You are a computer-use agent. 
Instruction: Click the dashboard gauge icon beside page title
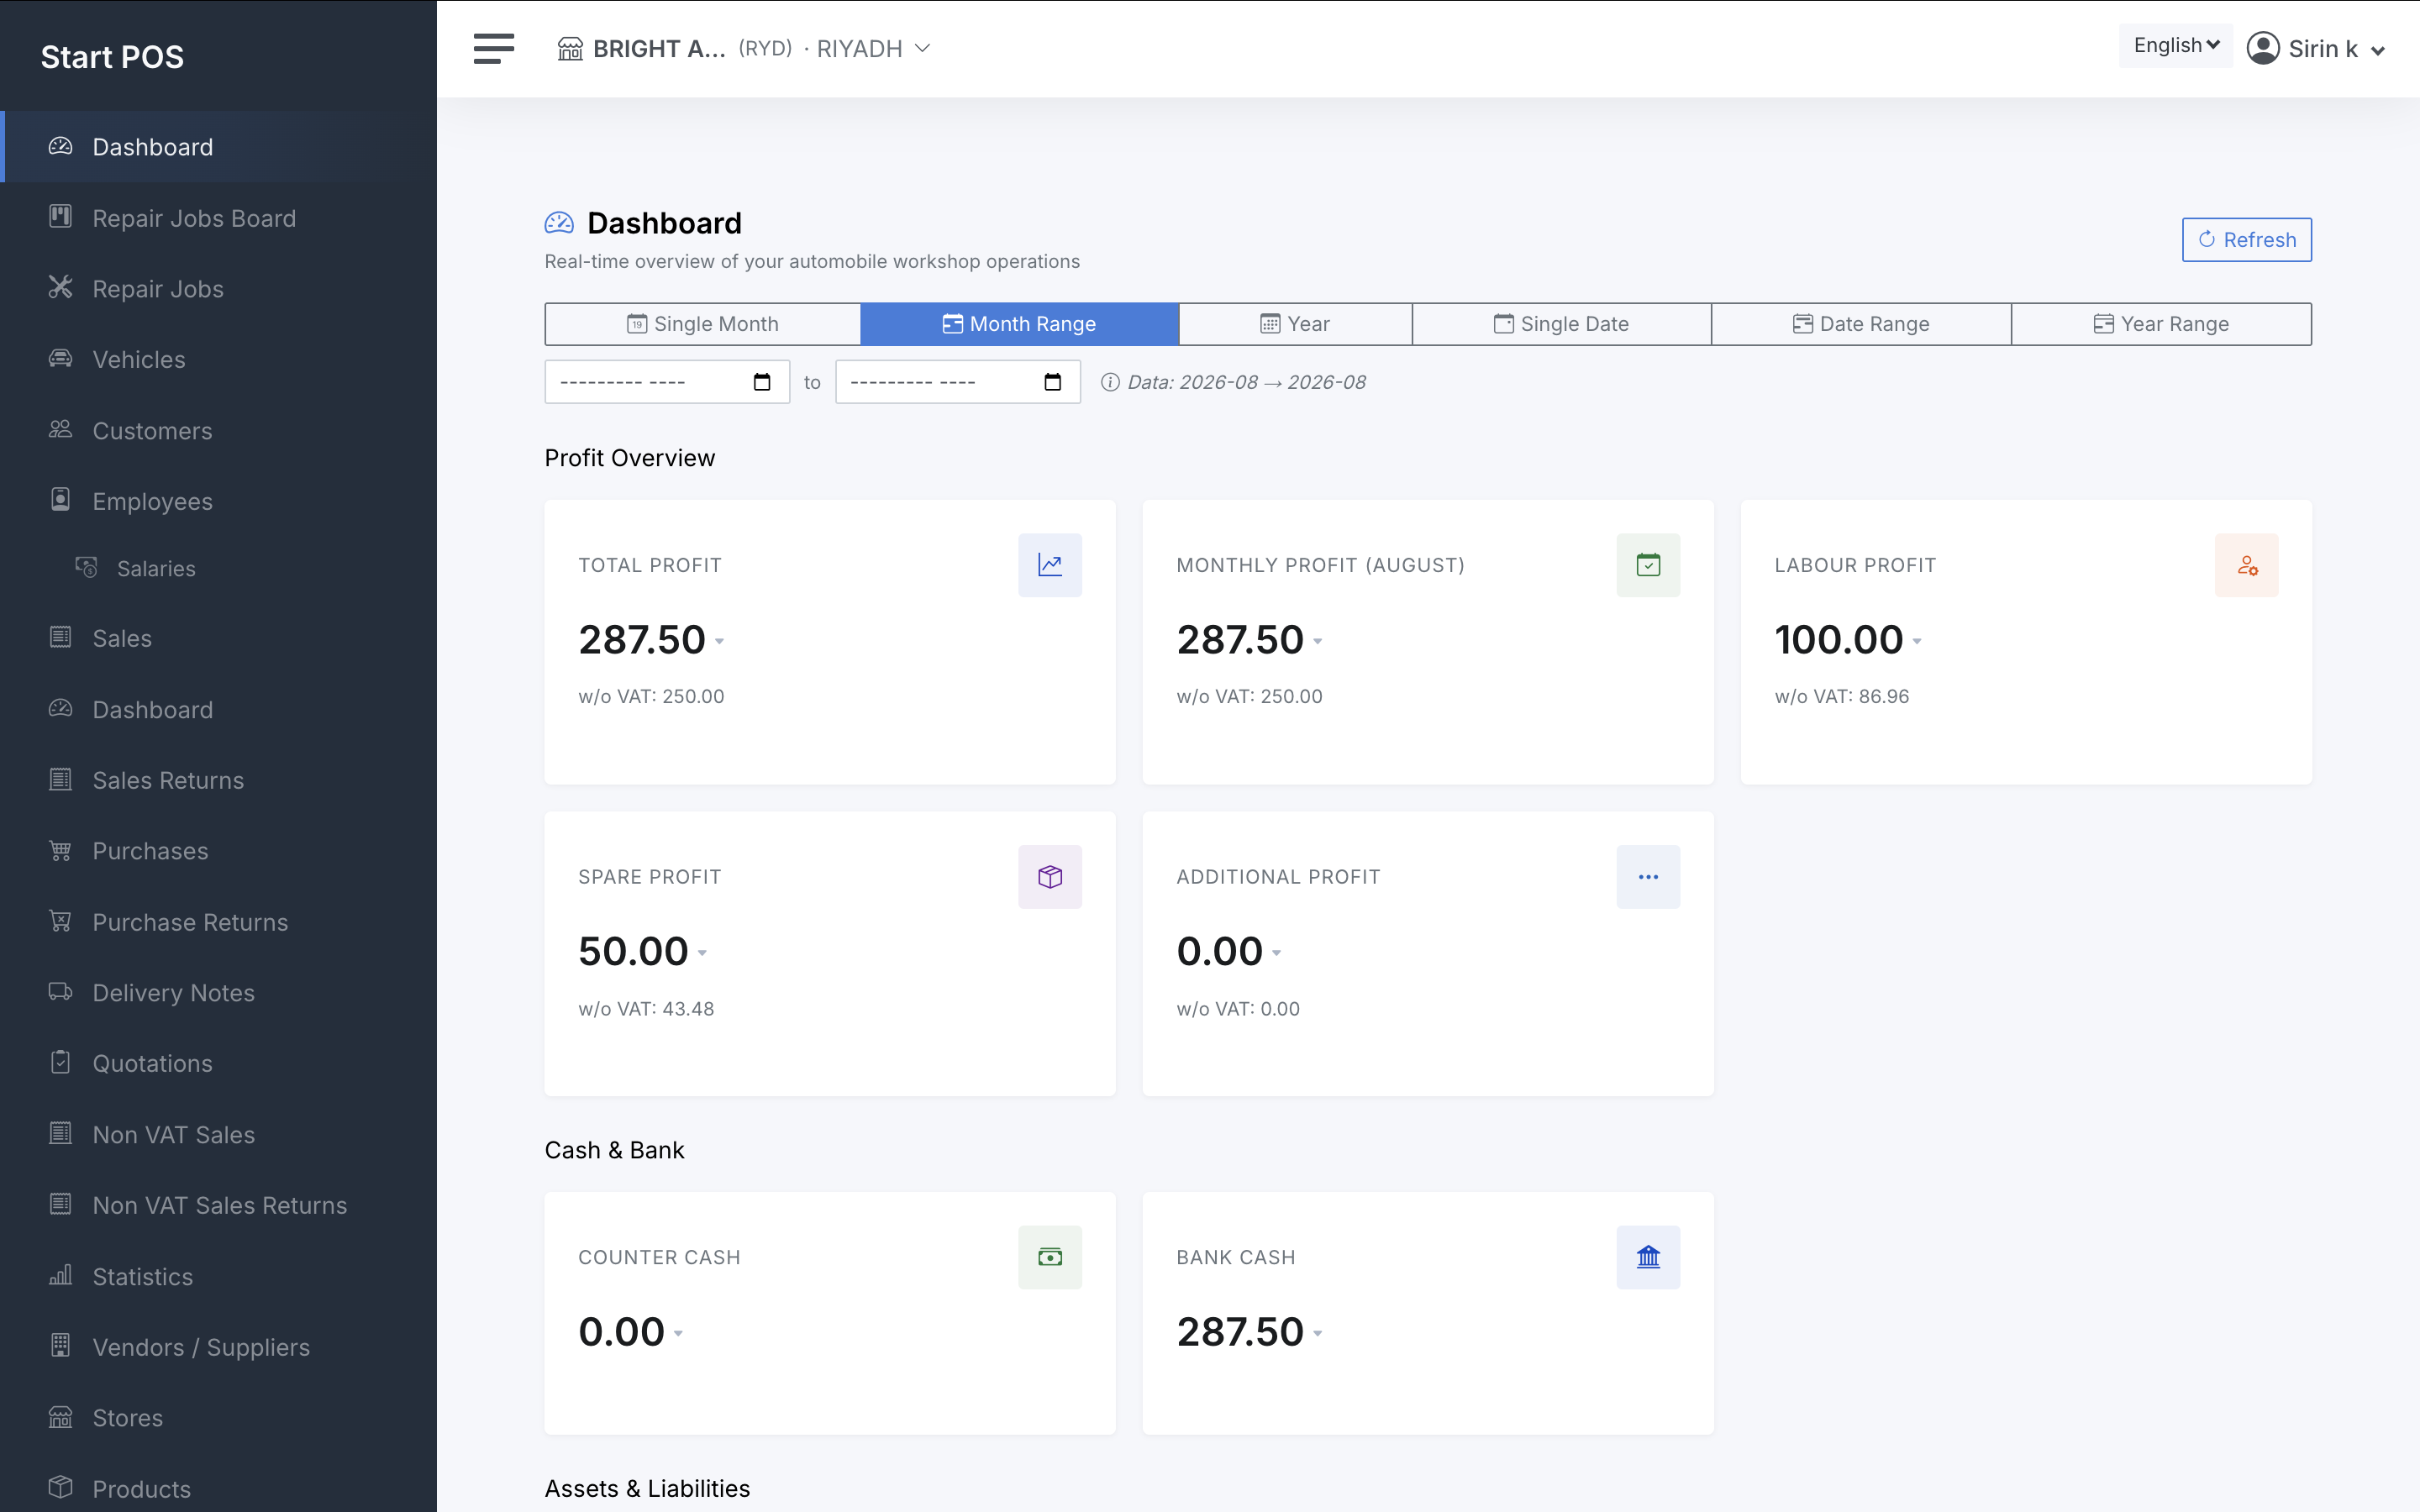point(559,223)
